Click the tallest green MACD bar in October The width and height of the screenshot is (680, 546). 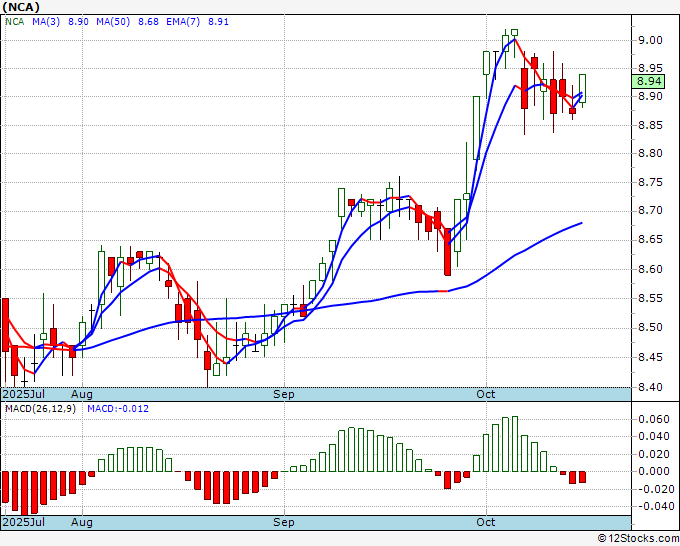[x=515, y=444]
